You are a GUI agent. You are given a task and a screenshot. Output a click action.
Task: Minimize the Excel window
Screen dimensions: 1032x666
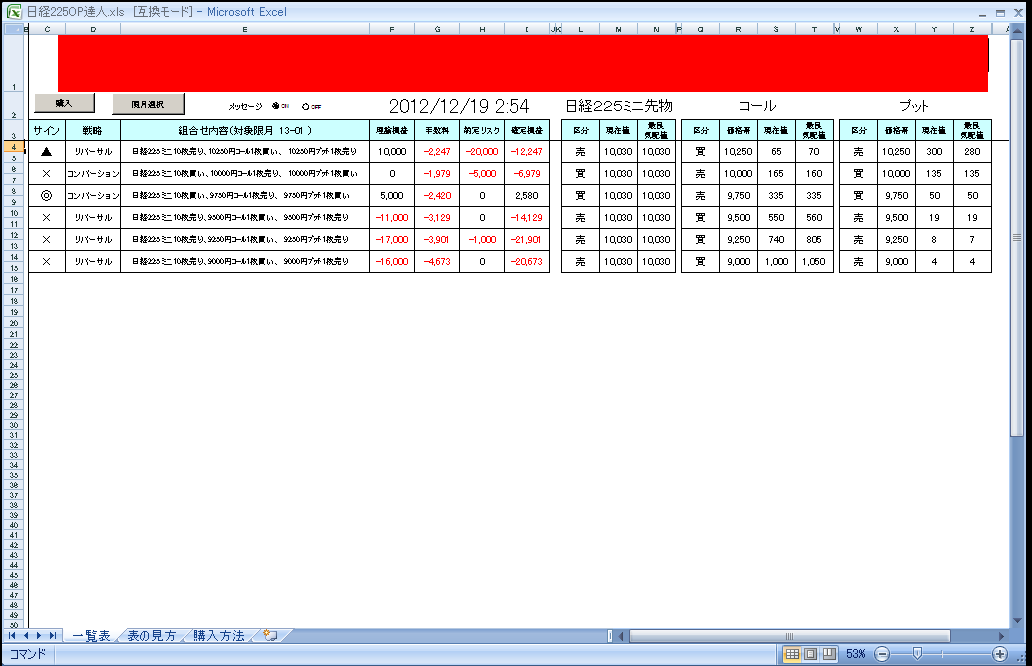(x=982, y=13)
